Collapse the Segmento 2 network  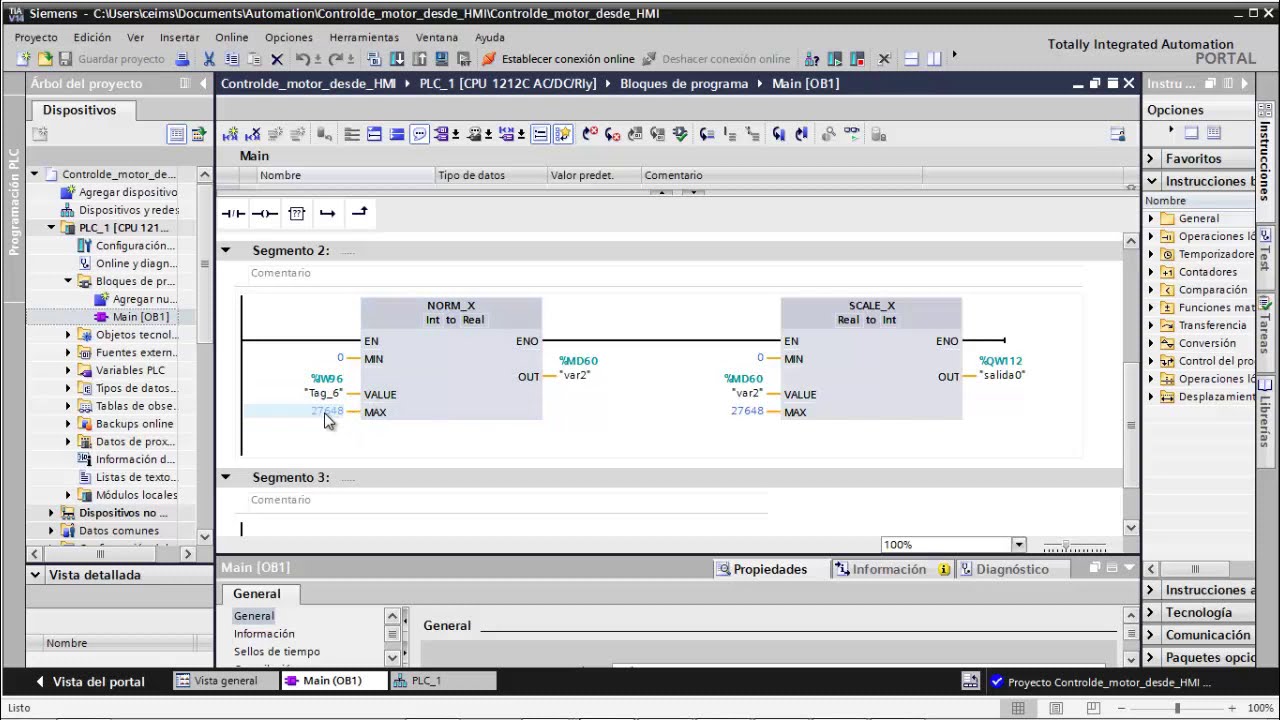click(225, 250)
